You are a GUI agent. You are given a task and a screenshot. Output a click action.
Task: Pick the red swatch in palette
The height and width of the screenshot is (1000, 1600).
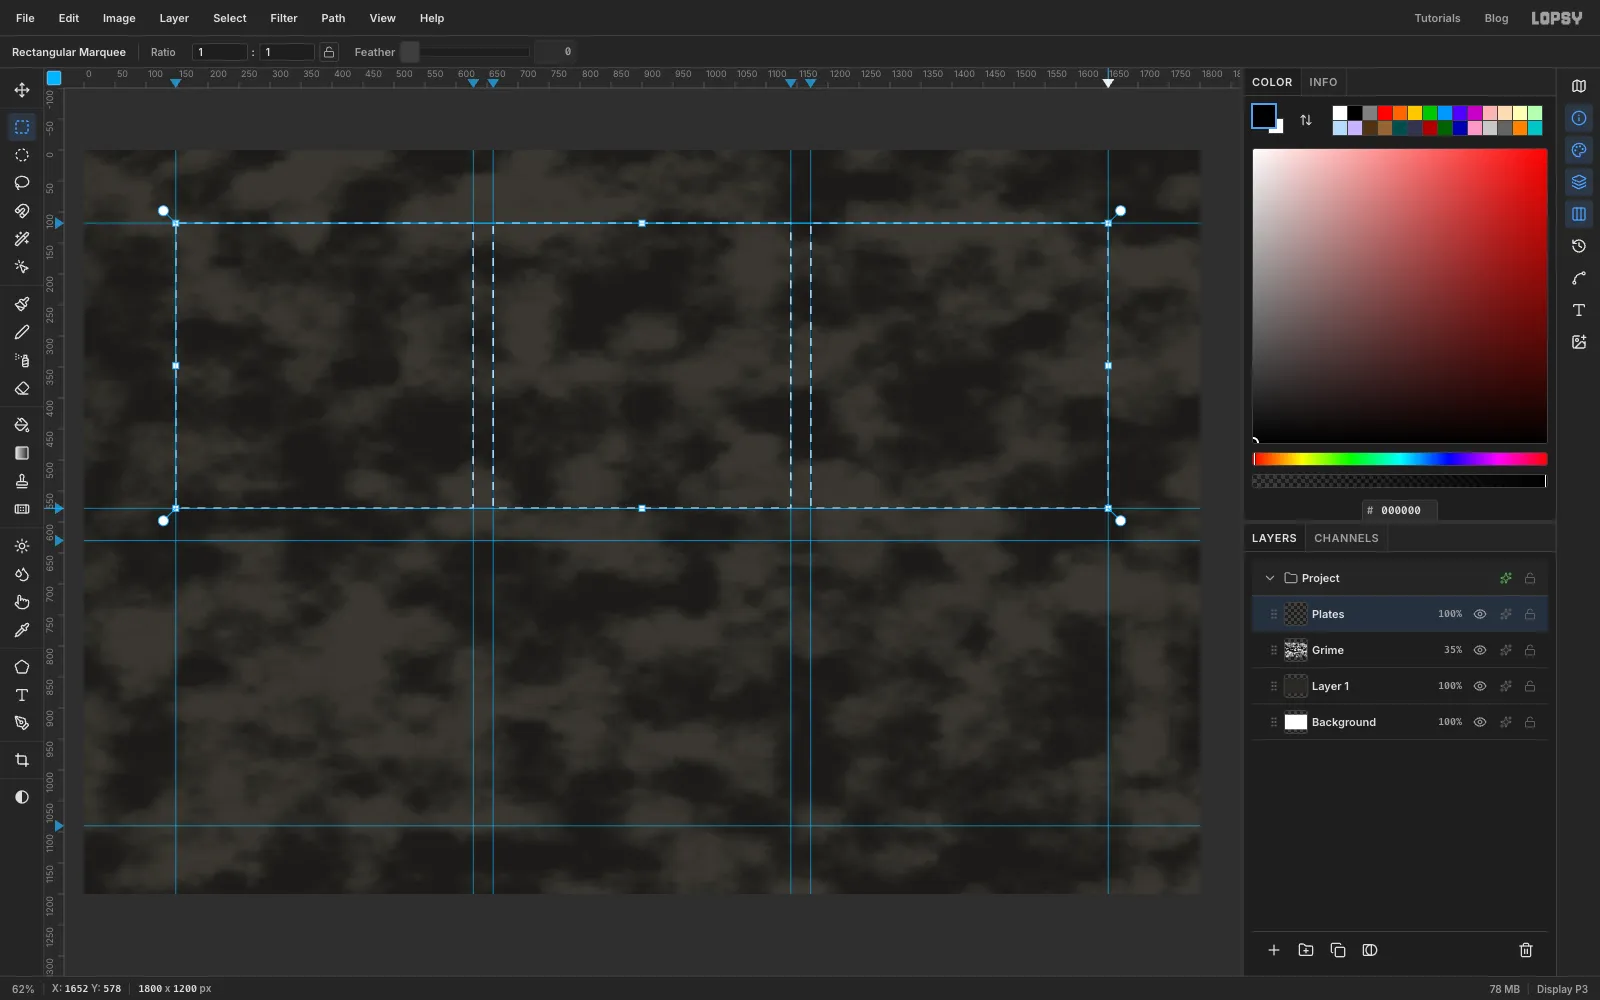tap(1385, 113)
